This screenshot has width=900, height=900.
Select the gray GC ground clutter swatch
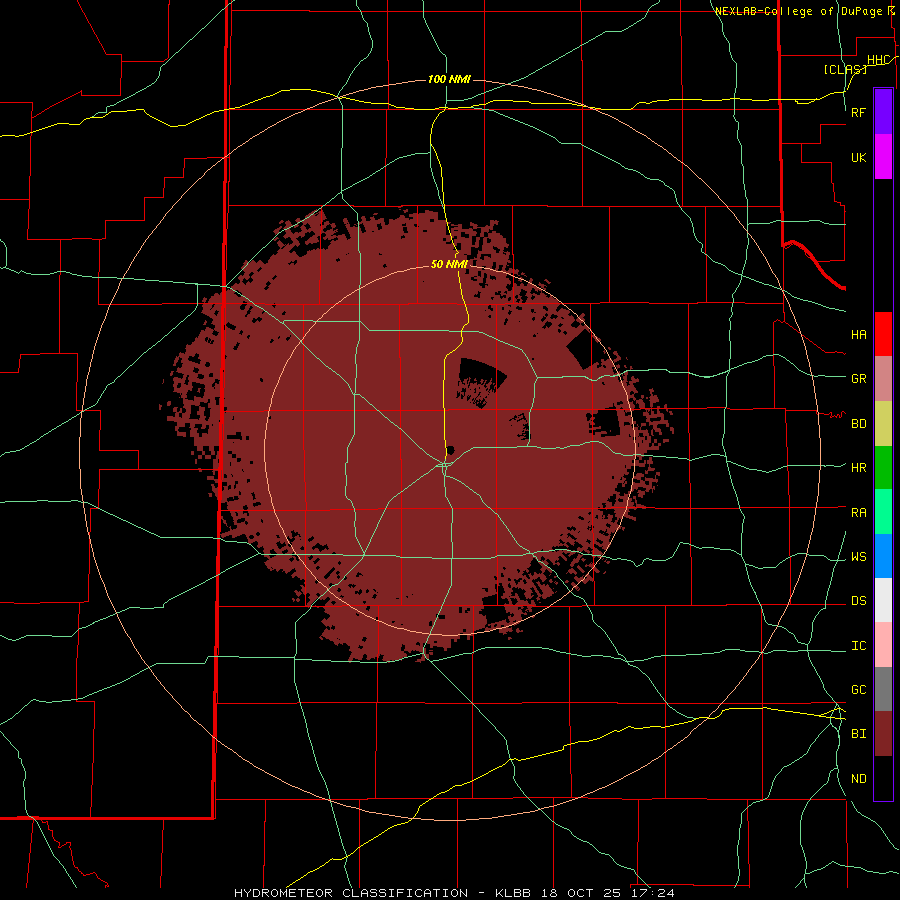883,689
